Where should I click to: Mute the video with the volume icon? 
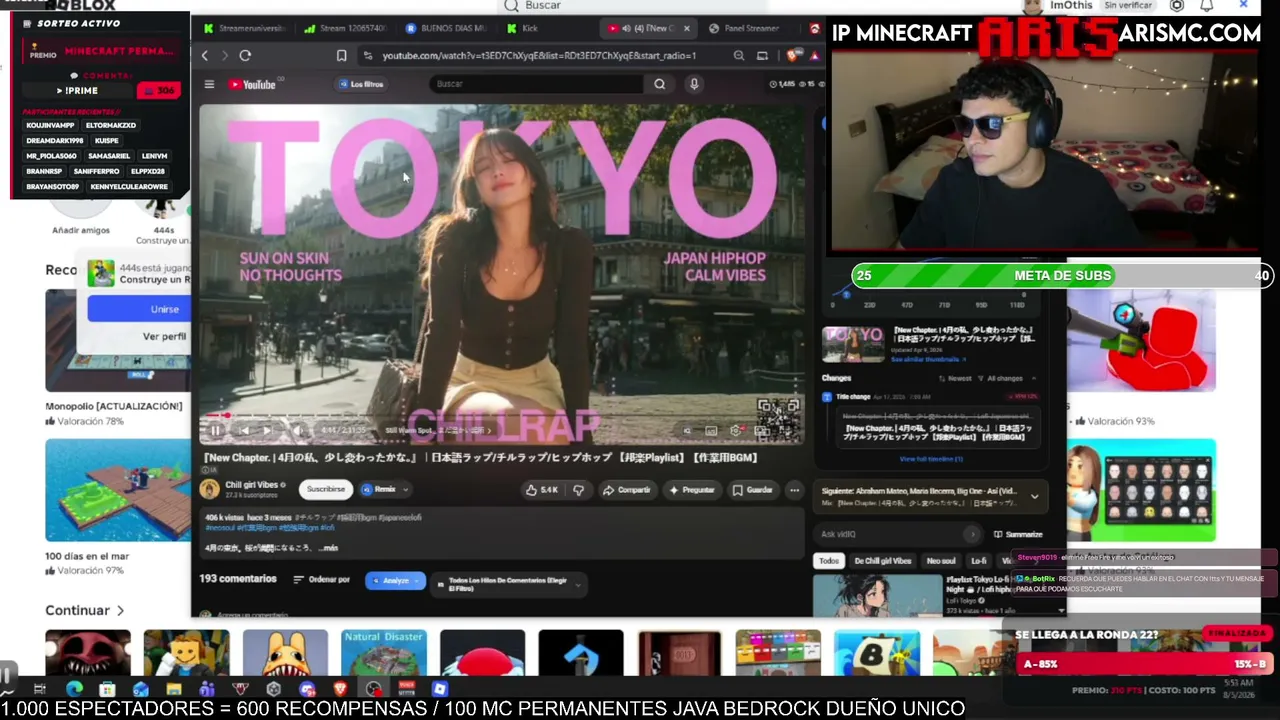click(x=298, y=431)
